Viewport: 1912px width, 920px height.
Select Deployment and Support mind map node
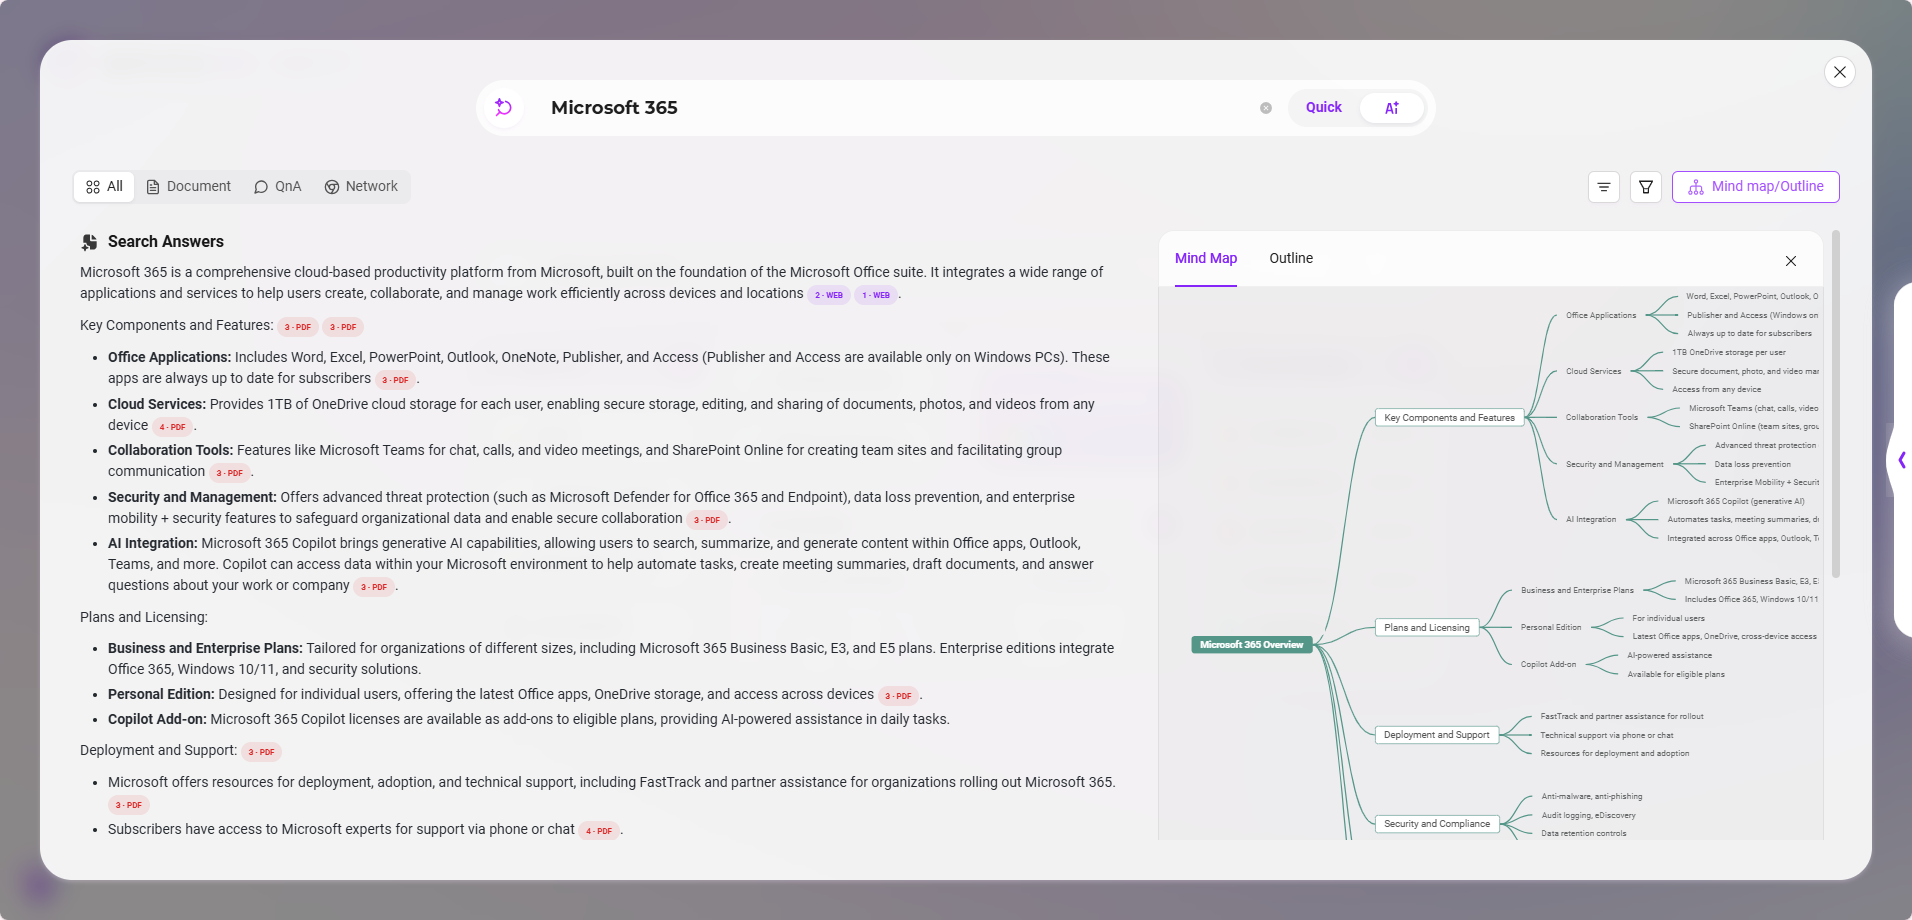pyautogui.click(x=1436, y=735)
